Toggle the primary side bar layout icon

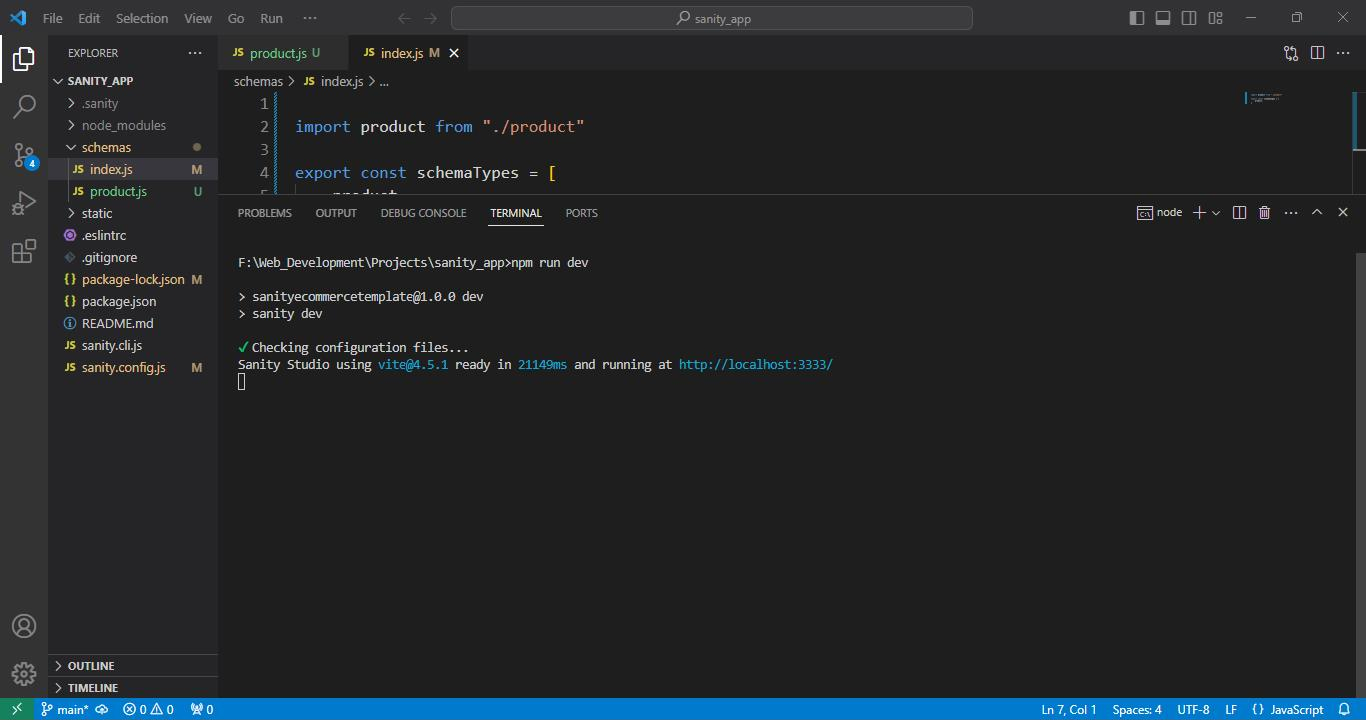click(1137, 18)
